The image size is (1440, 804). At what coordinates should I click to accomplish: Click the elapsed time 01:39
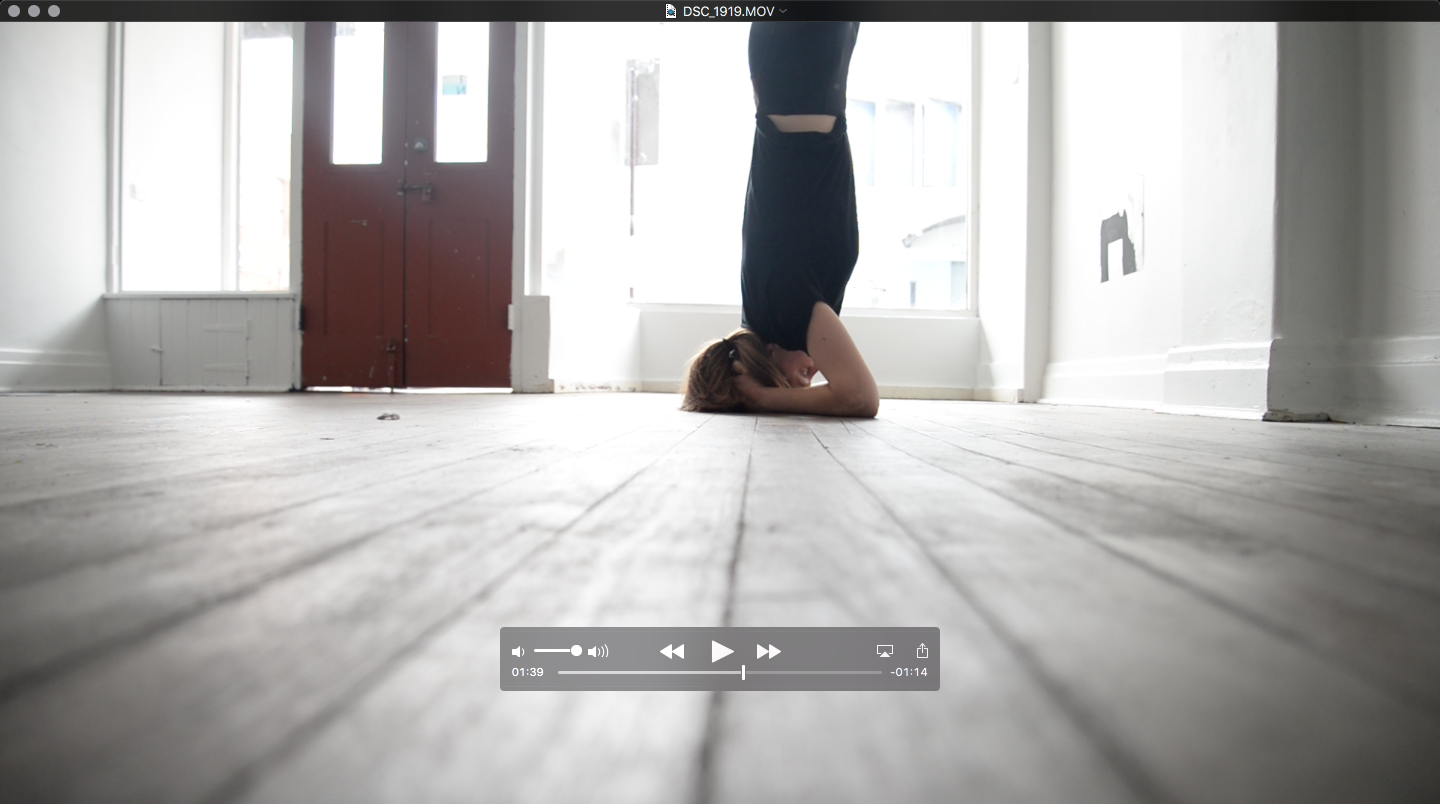[528, 672]
